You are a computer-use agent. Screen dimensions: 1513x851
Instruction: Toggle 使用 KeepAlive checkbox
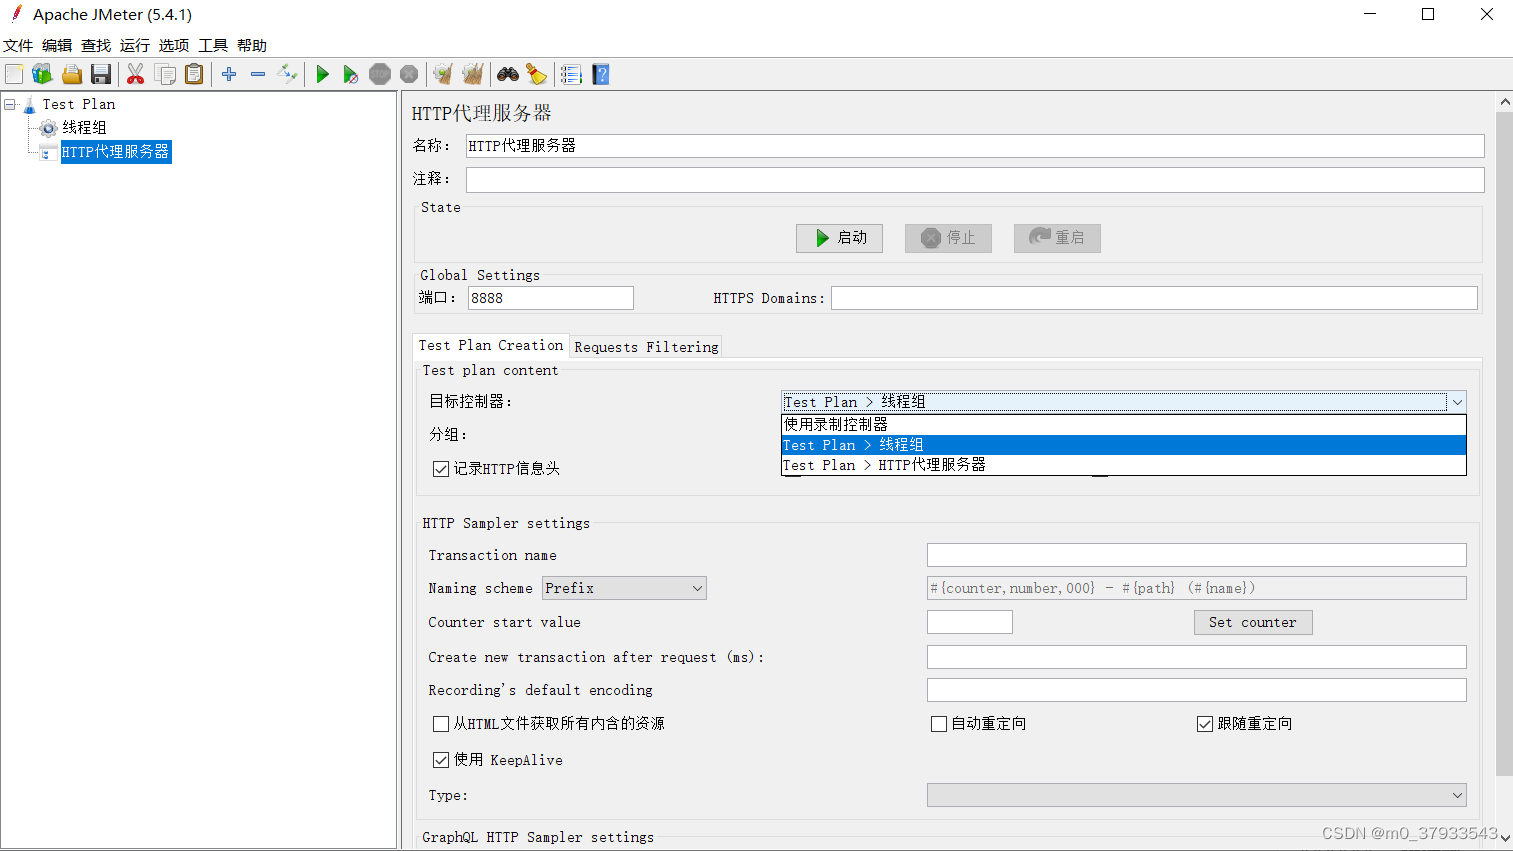pyautogui.click(x=440, y=760)
